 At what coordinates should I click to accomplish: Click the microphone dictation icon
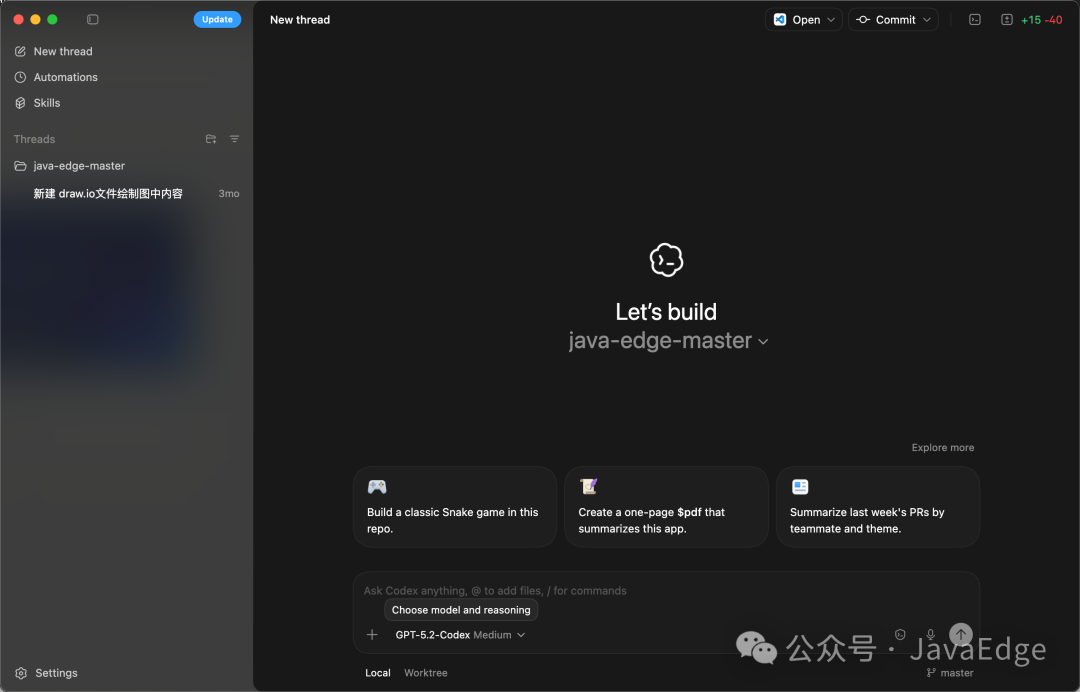pyautogui.click(x=931, y=634)
